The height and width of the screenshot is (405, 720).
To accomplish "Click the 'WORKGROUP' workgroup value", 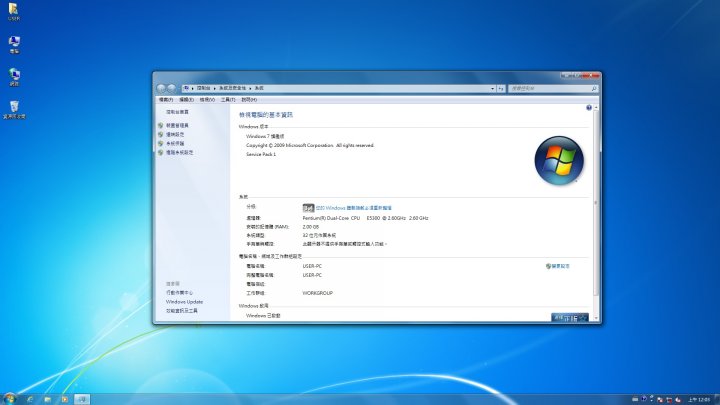I will pyautogui.click(x=317, y=293).
